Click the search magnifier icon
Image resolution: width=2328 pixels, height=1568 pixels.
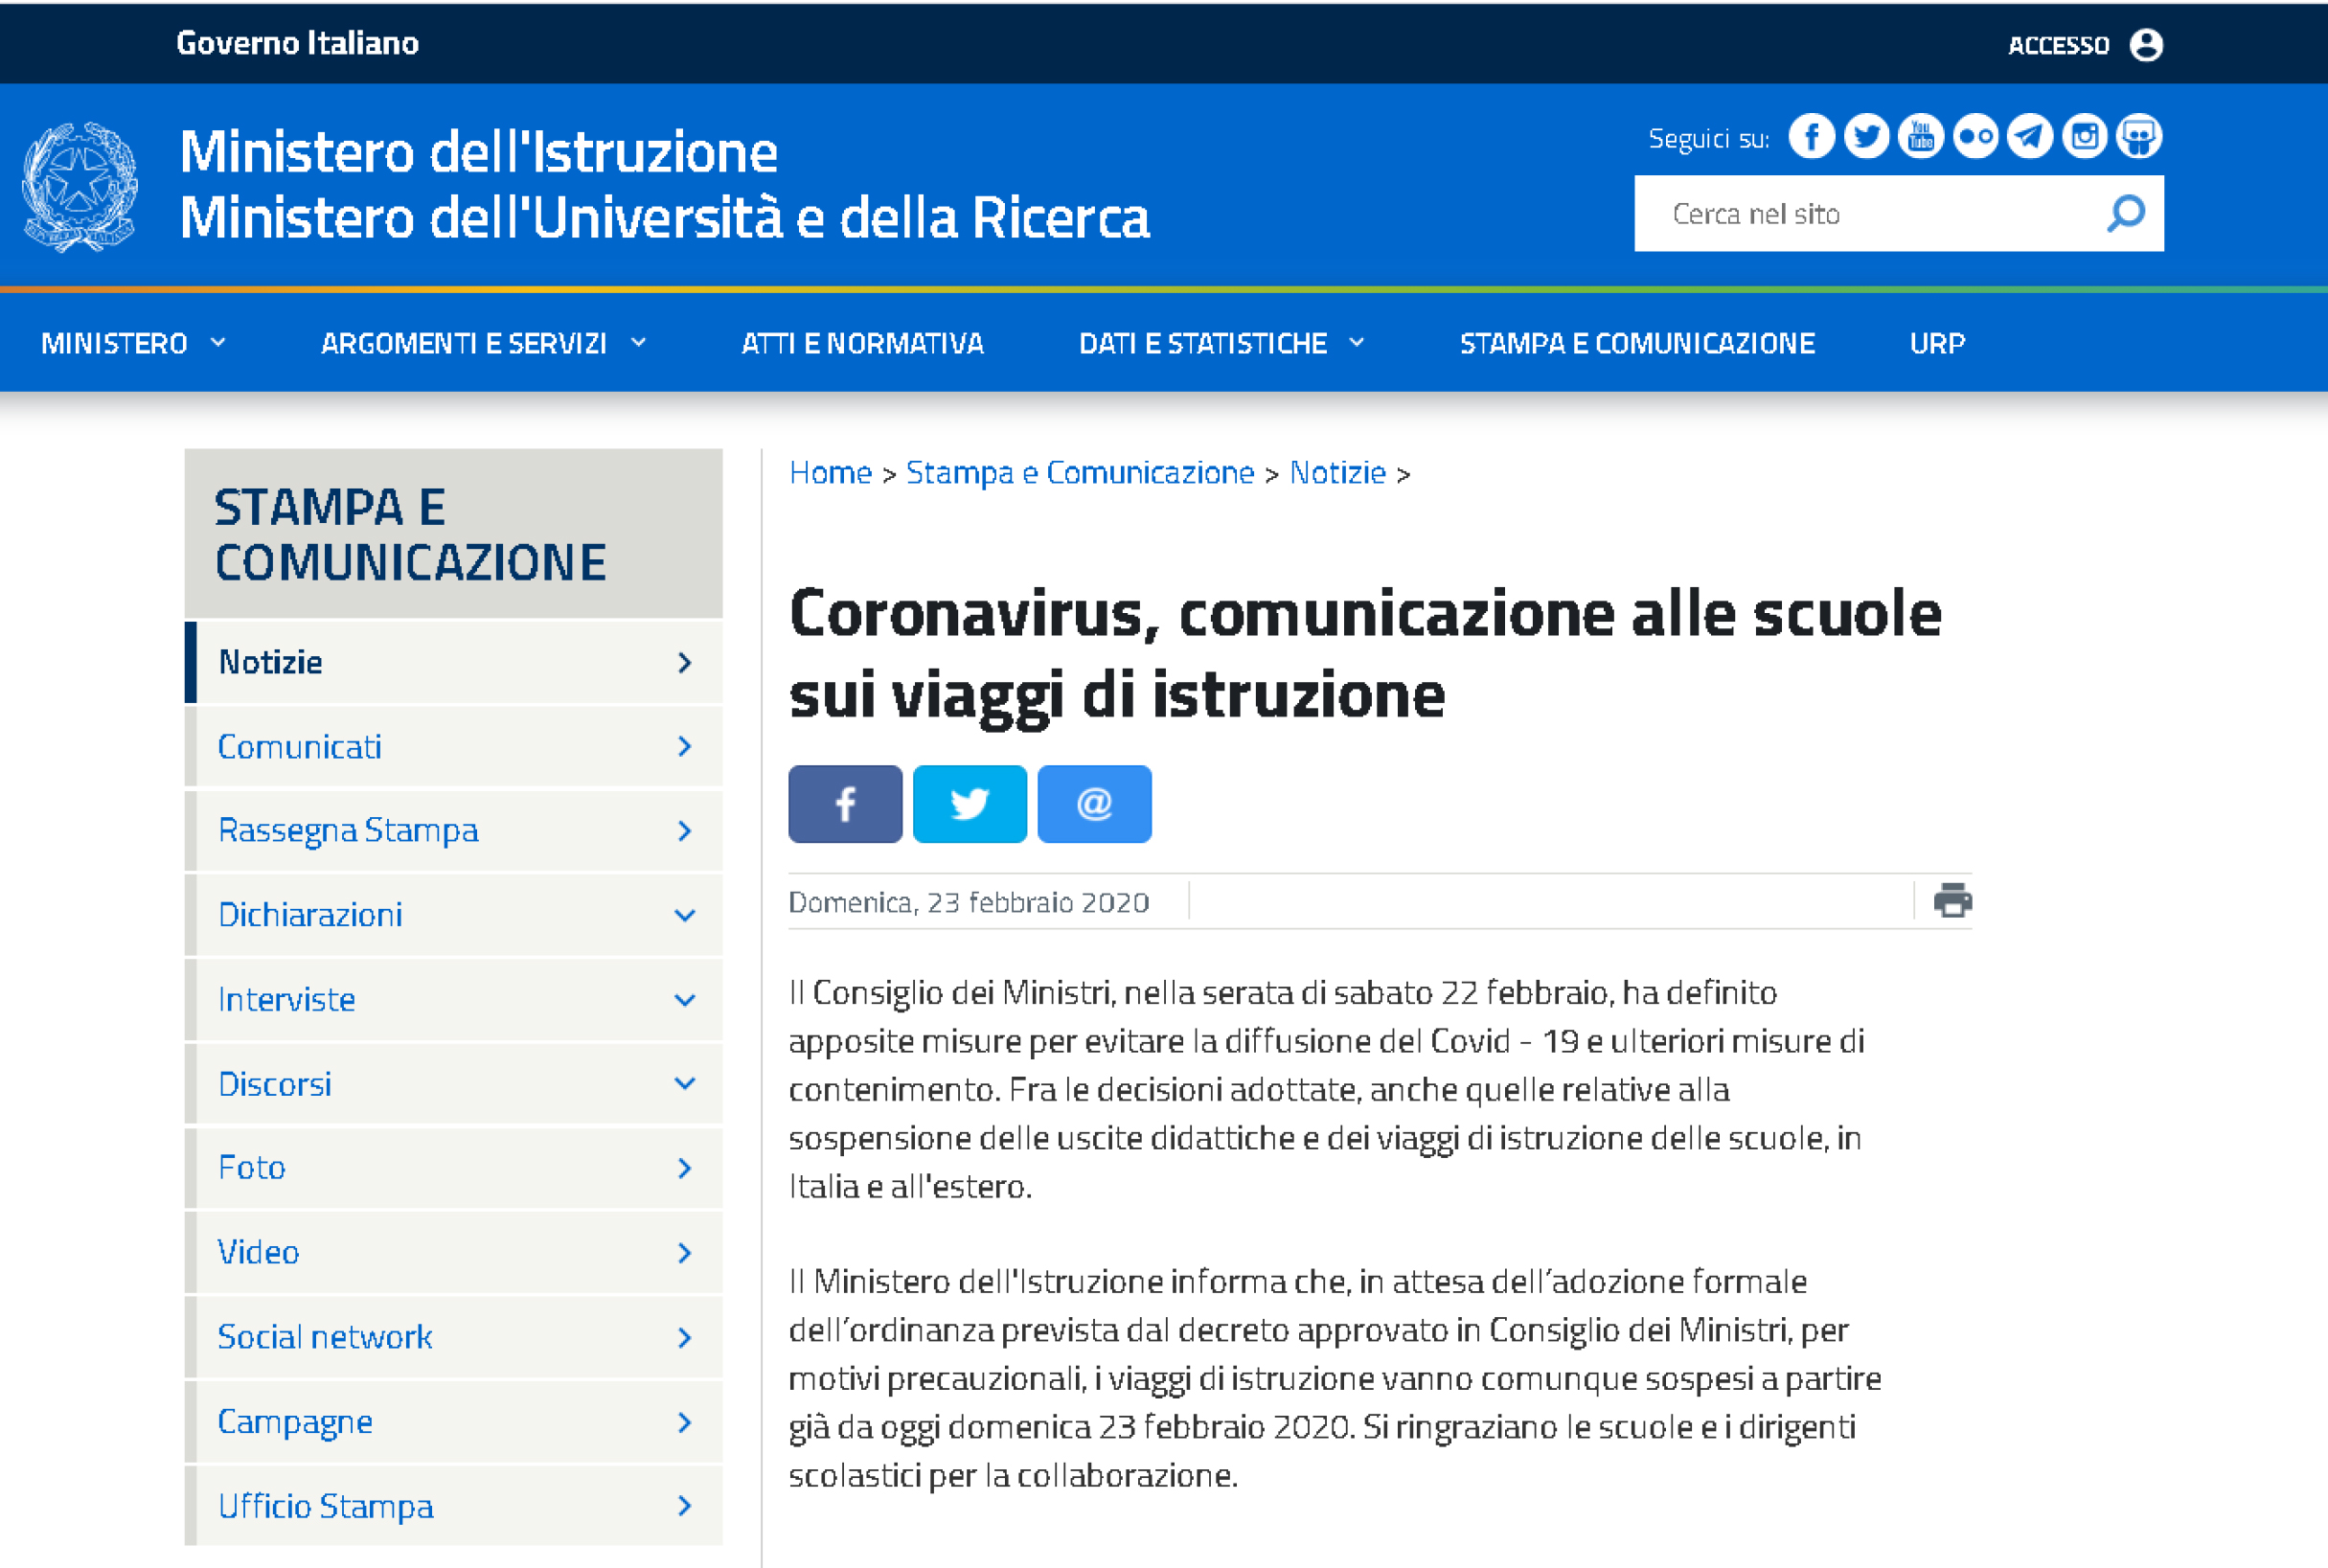(2125, 213)
